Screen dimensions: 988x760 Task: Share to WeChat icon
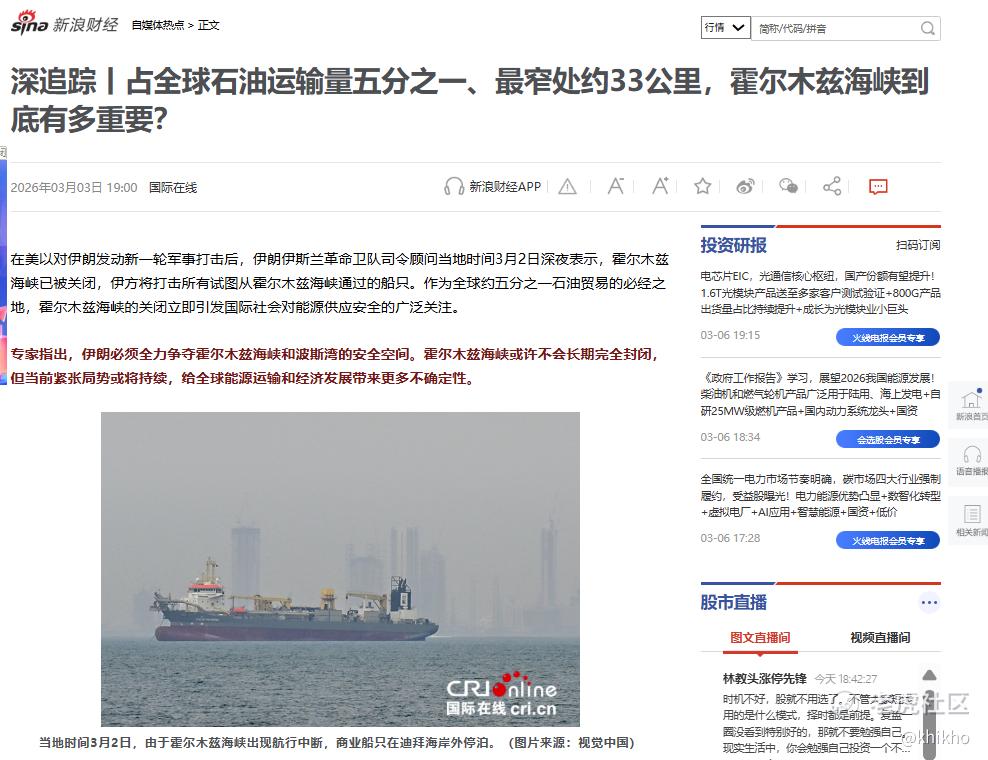pyautogui.click(x=788, y=186)
